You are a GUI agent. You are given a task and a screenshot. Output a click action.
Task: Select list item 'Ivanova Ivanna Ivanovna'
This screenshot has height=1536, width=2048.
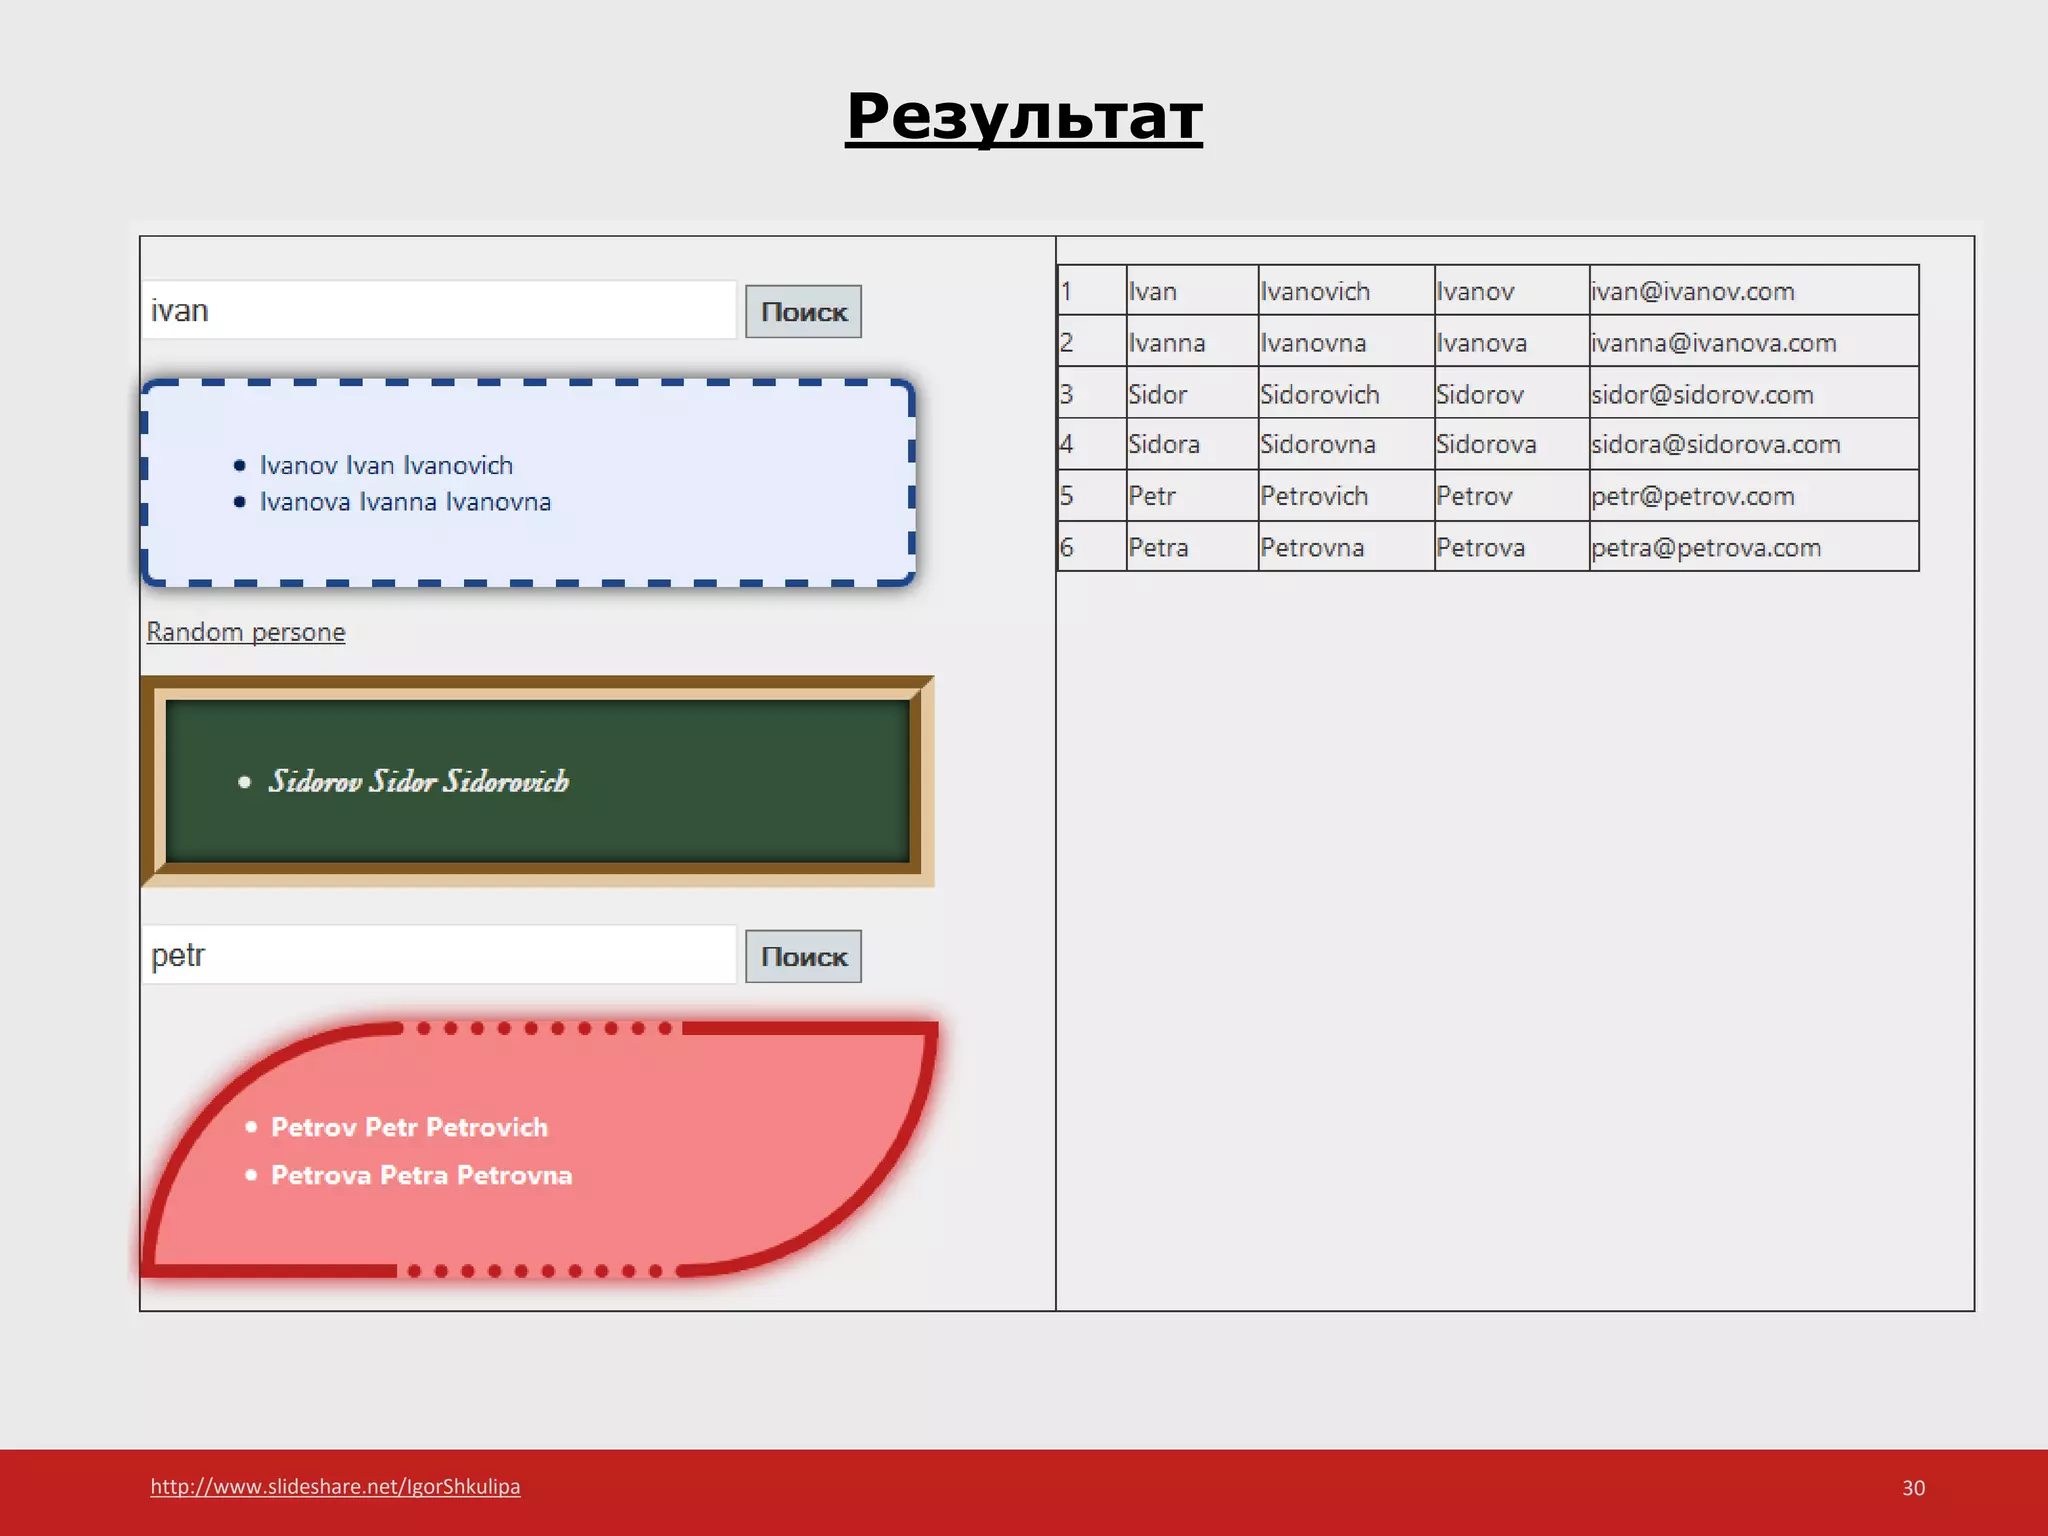(x=405, y=501)
